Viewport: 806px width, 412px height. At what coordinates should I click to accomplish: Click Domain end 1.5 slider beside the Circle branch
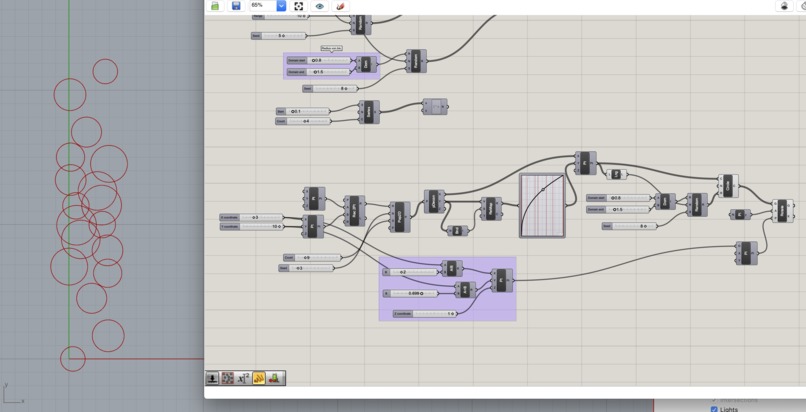coord(619,210)
